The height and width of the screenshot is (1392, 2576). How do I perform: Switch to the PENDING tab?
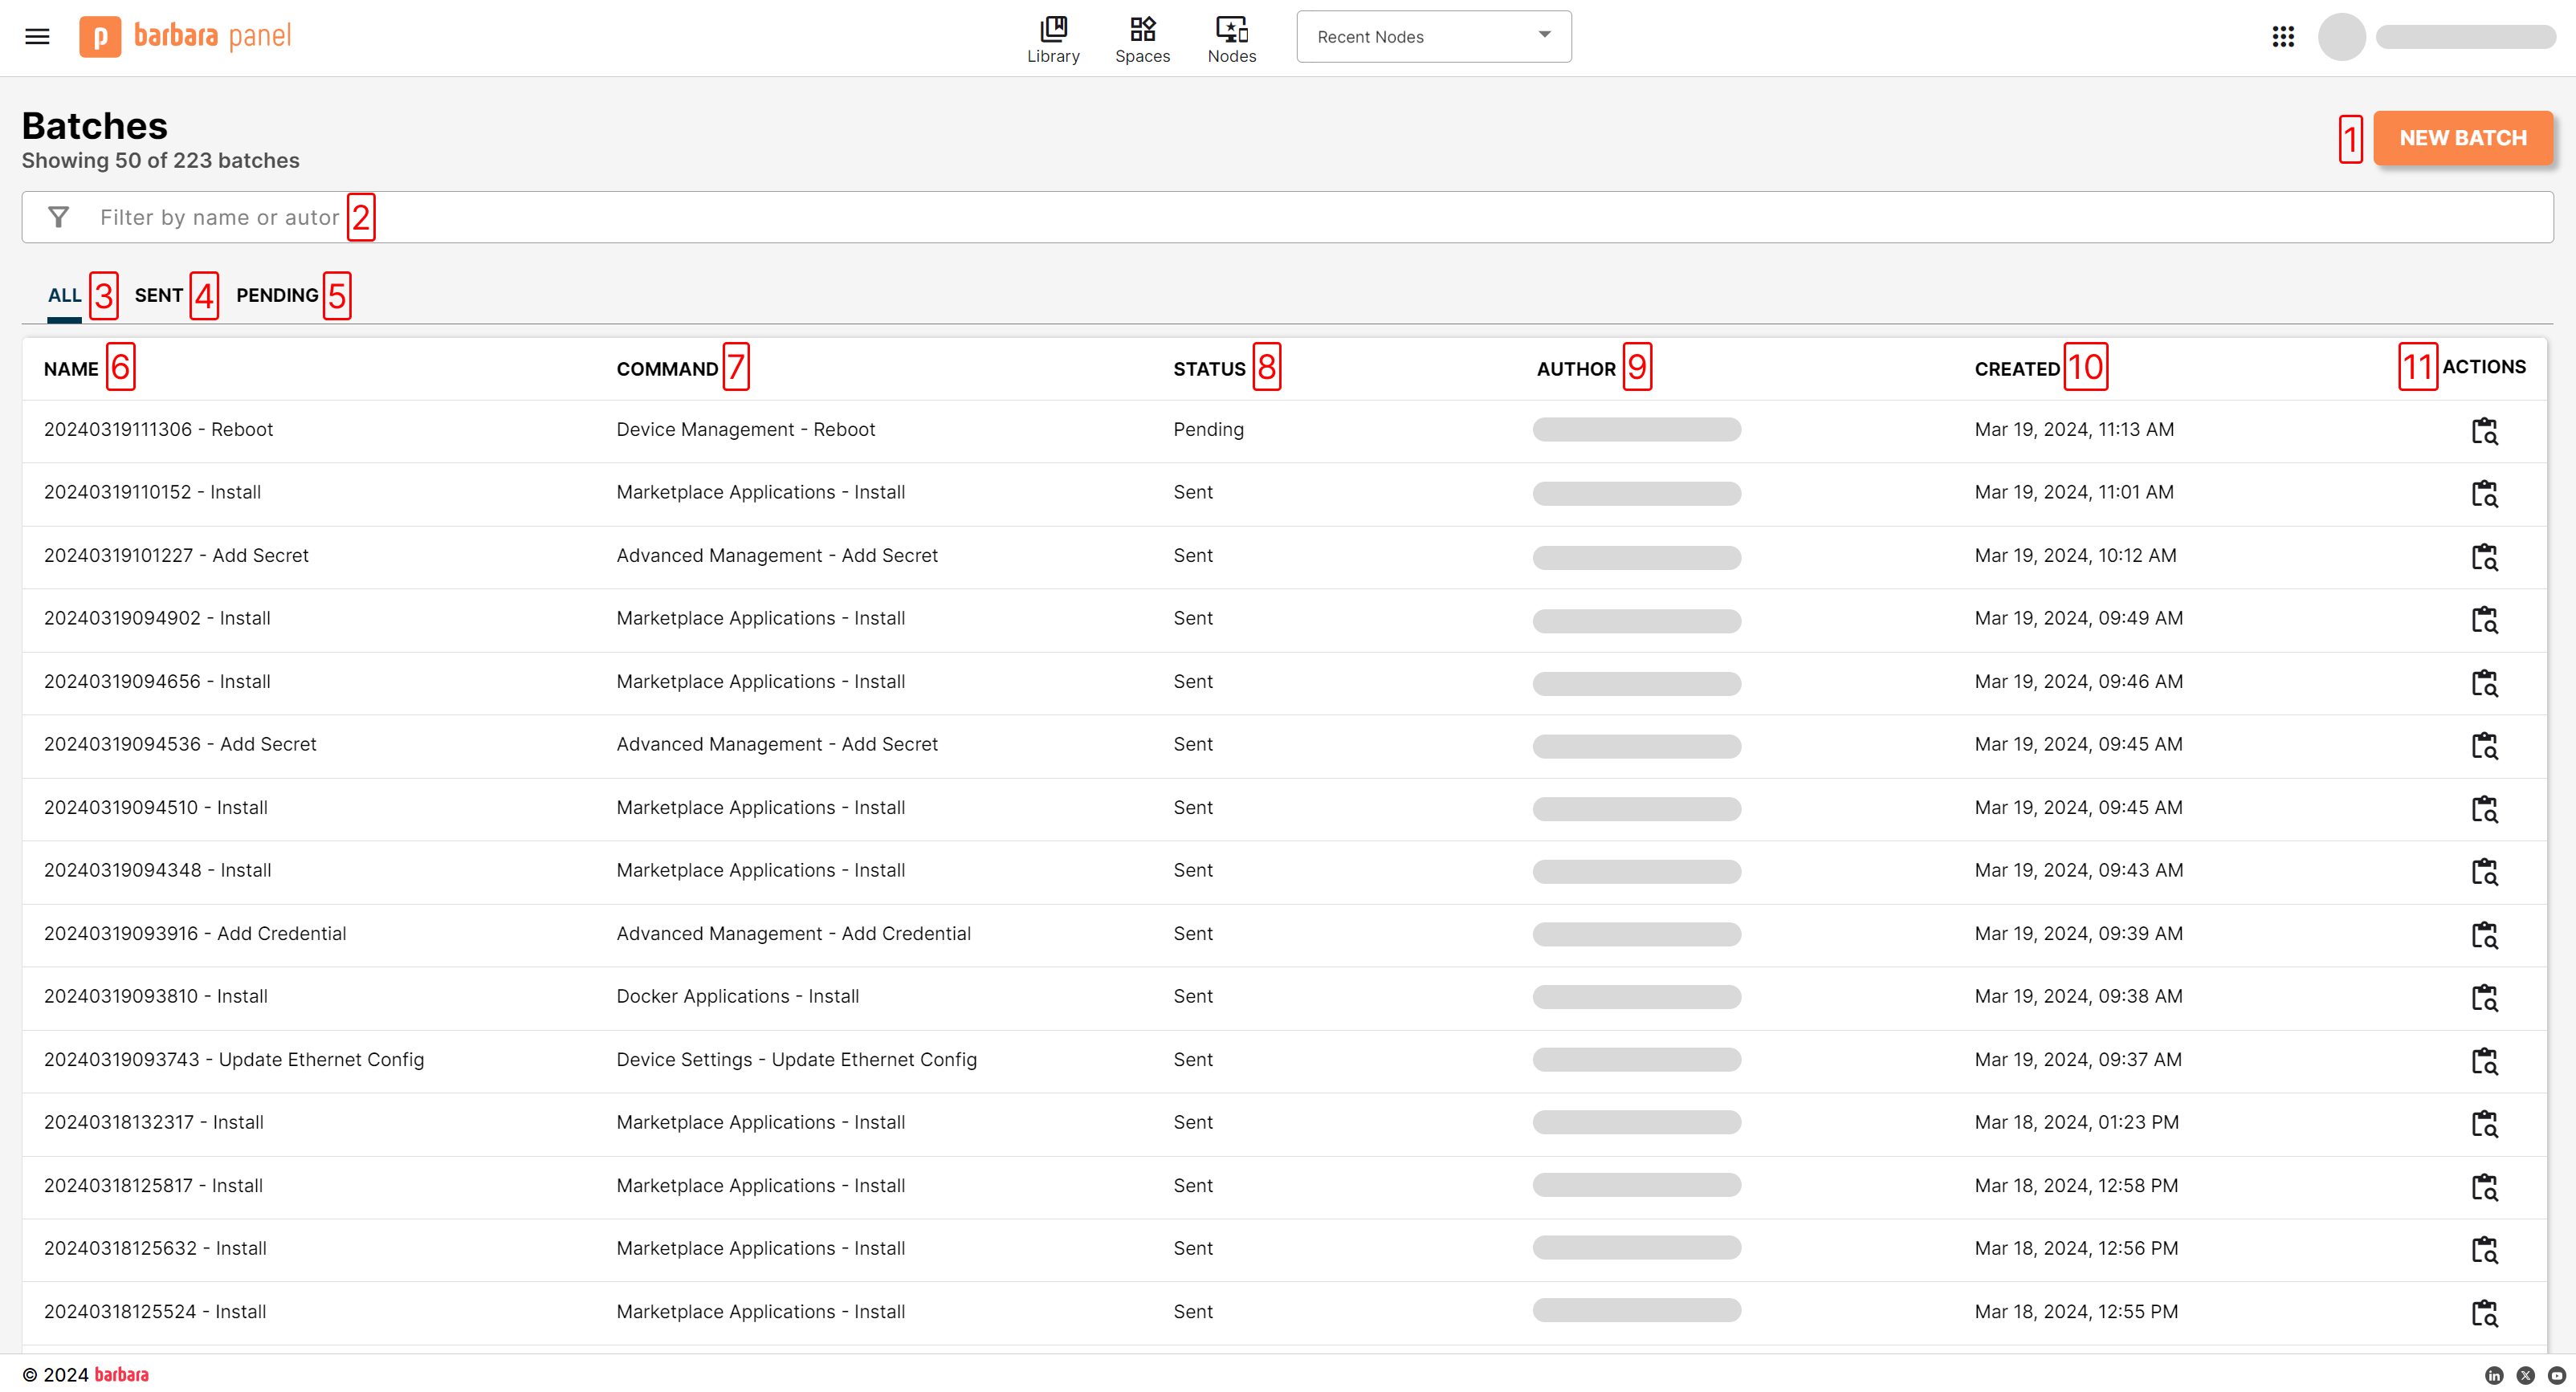pos(277,295)
